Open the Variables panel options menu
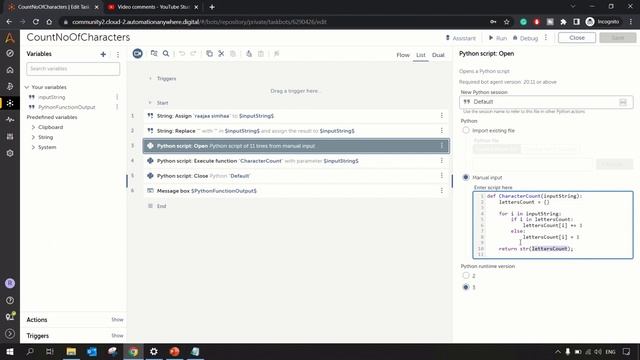Viewport: 640px width, 360px height. pyautogui.click(x=118, y=54)
